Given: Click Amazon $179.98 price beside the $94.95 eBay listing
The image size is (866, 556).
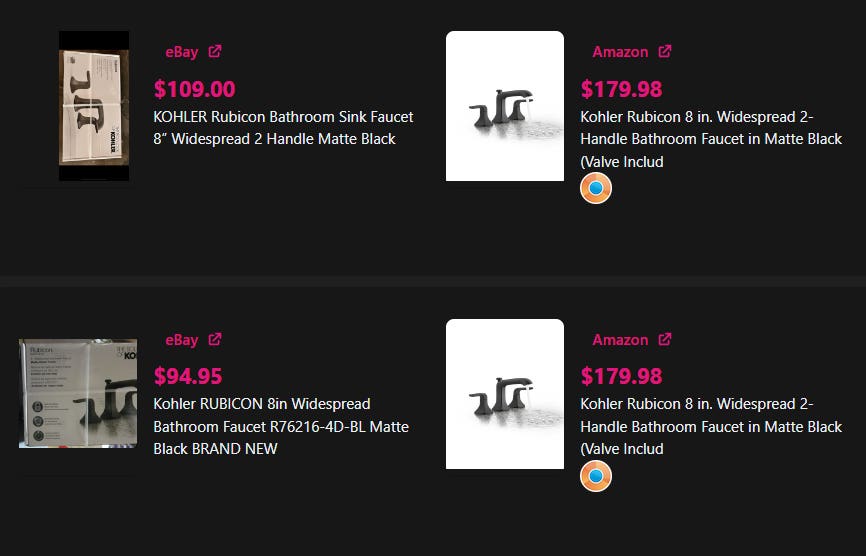Looking at the screenshot, I should (621, 377).
